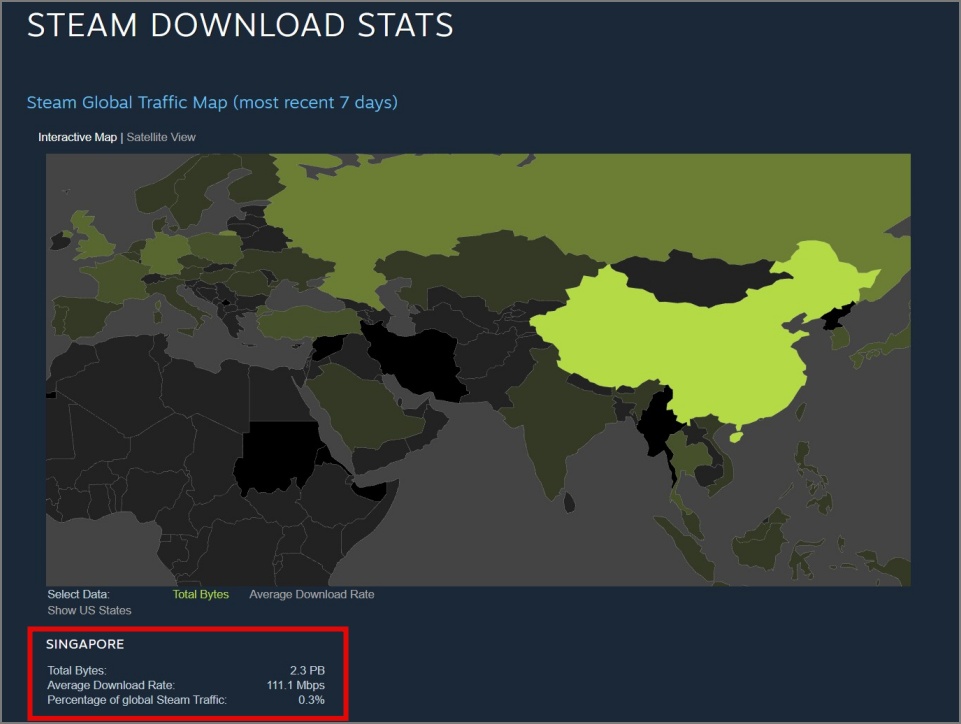Select Total Bytes data option
Screen dimensions: 961x724
[200, 594]
